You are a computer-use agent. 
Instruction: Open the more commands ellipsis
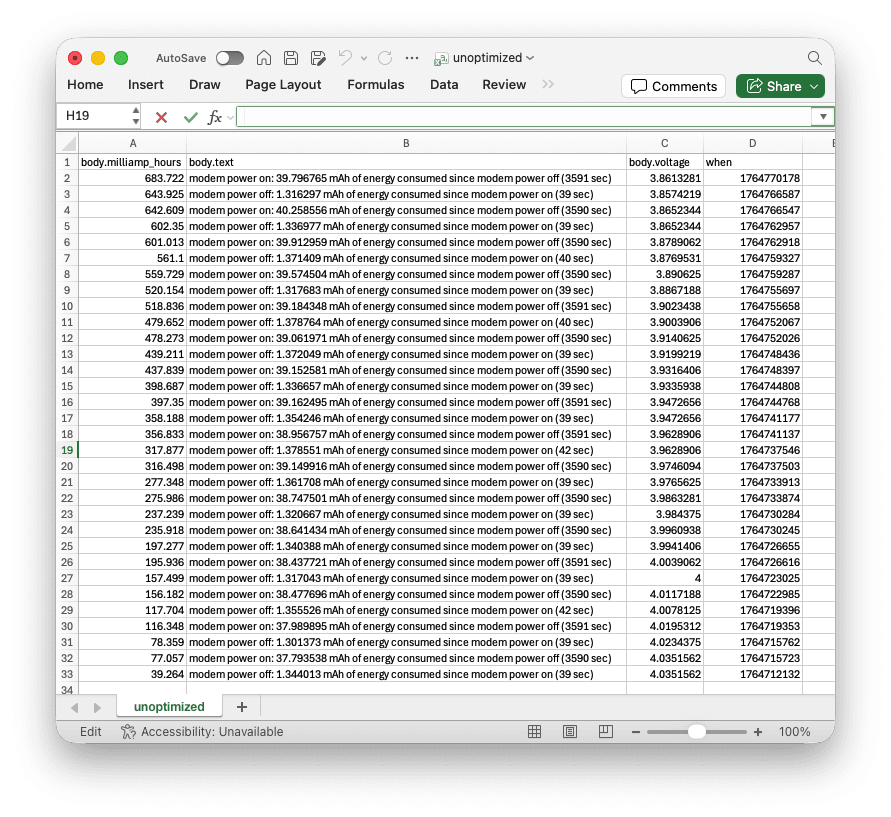412,58
